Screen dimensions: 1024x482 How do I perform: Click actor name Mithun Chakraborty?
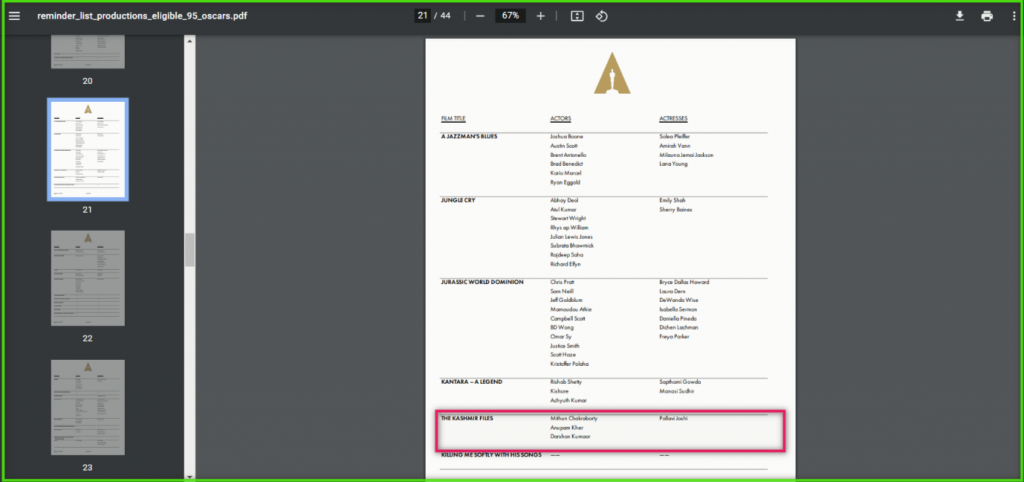tap(574, 418)
